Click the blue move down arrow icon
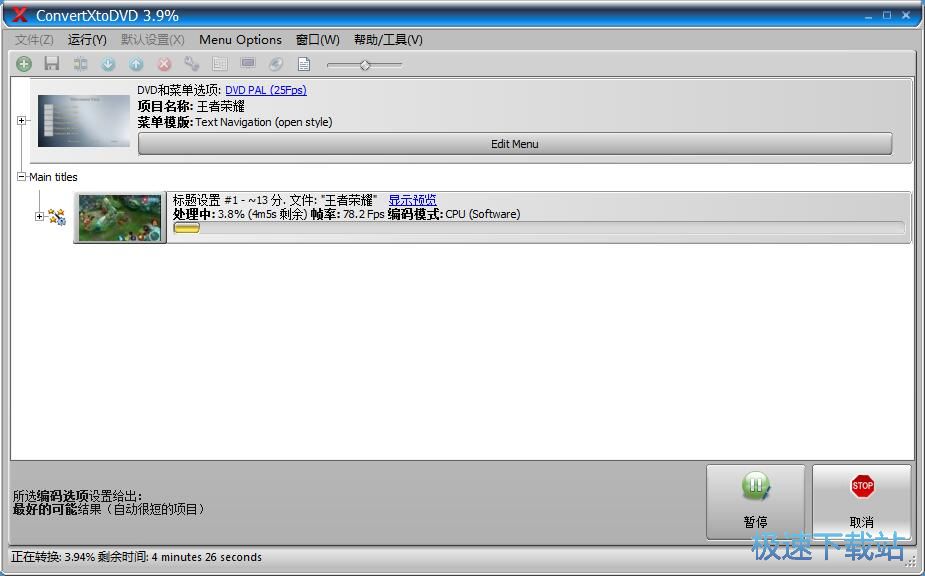 [108, 64]
